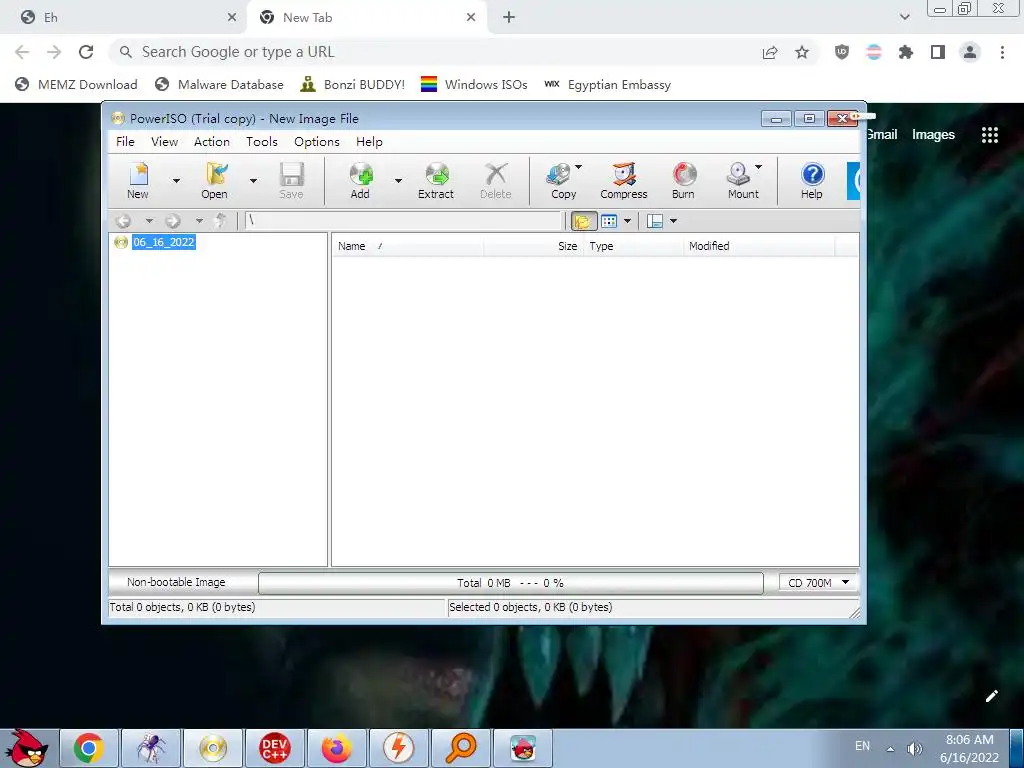The width and height of the screenshot is (1024, 768).
Task: Click the Search Google or type URL bar
Action: pyautogui.click(x=431, y=52)
